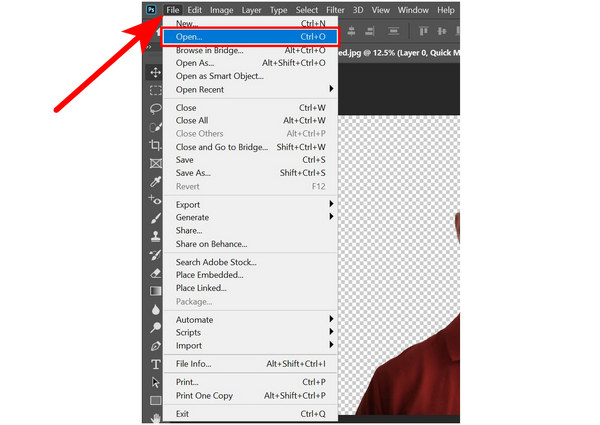Choose New... from File menu

[251, 23]
